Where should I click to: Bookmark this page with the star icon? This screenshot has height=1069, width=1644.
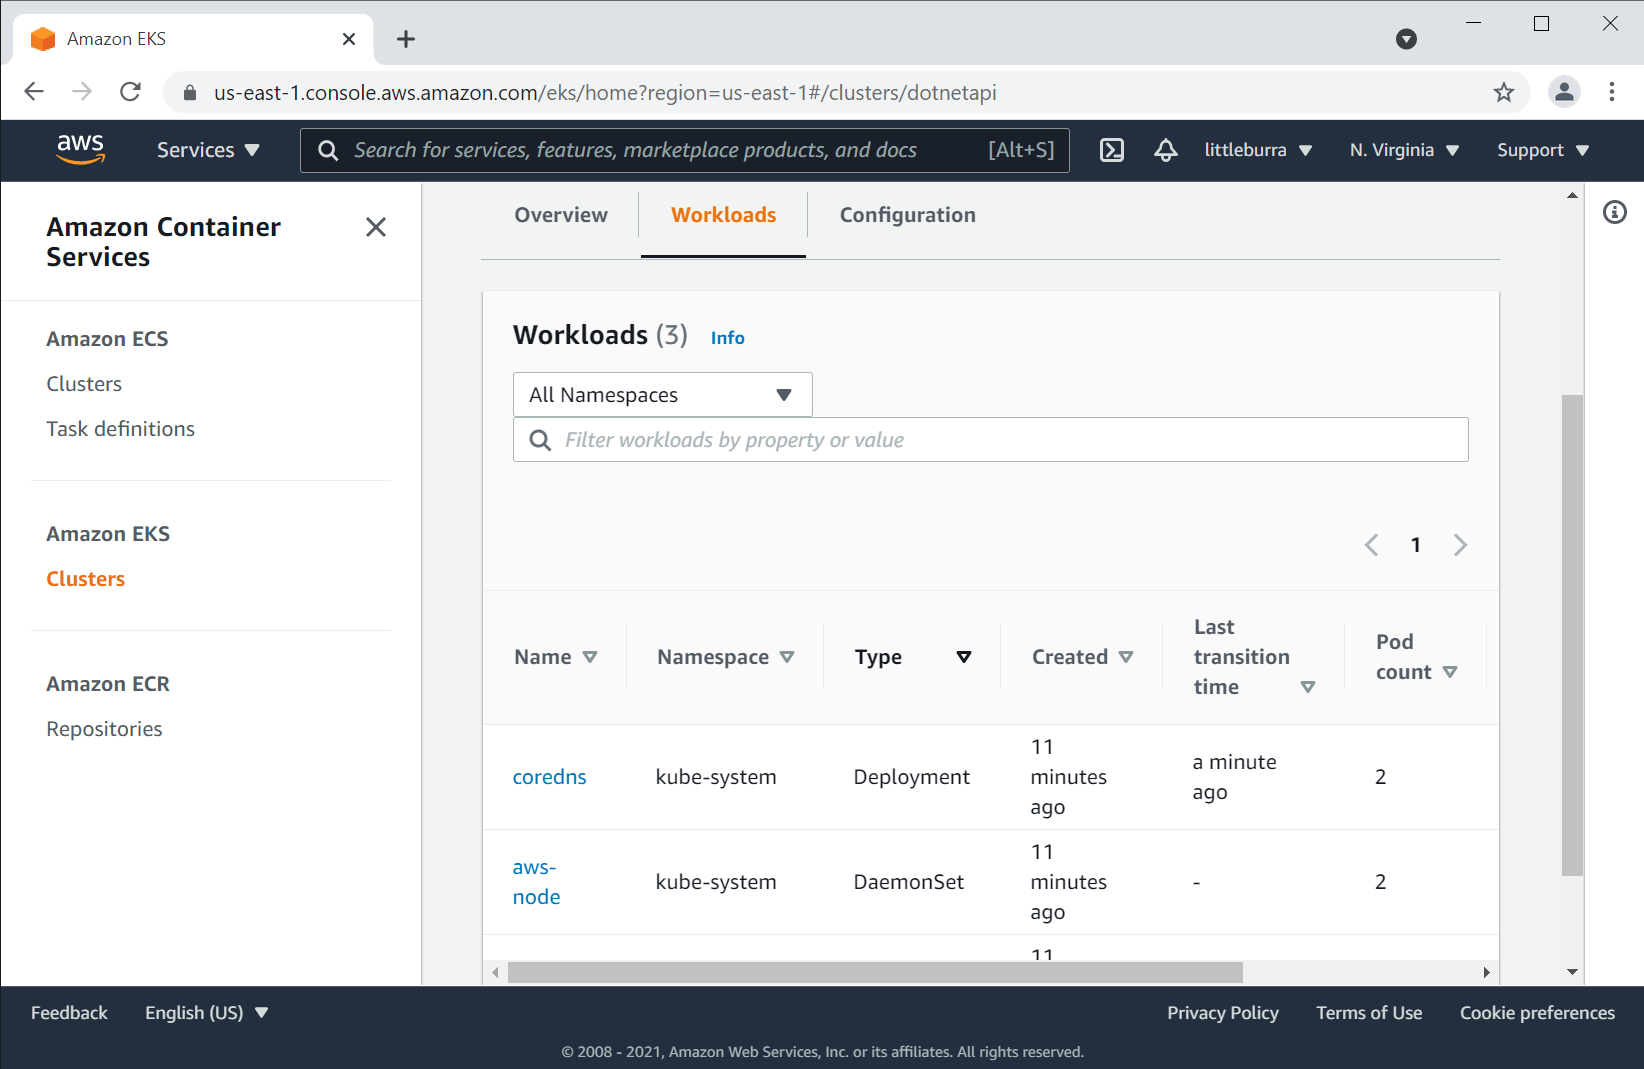point(1503,93)
